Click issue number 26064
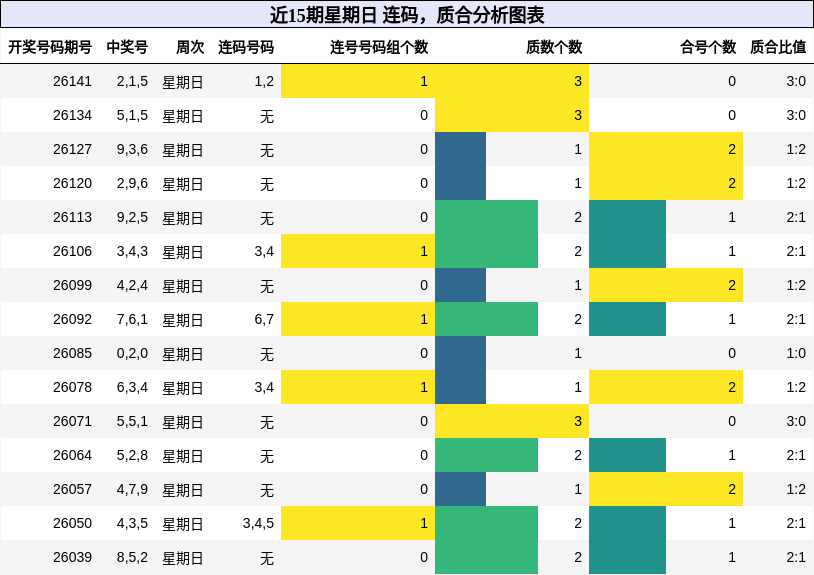This screenshot has height=575, width=814. click(x=72, y=455)
